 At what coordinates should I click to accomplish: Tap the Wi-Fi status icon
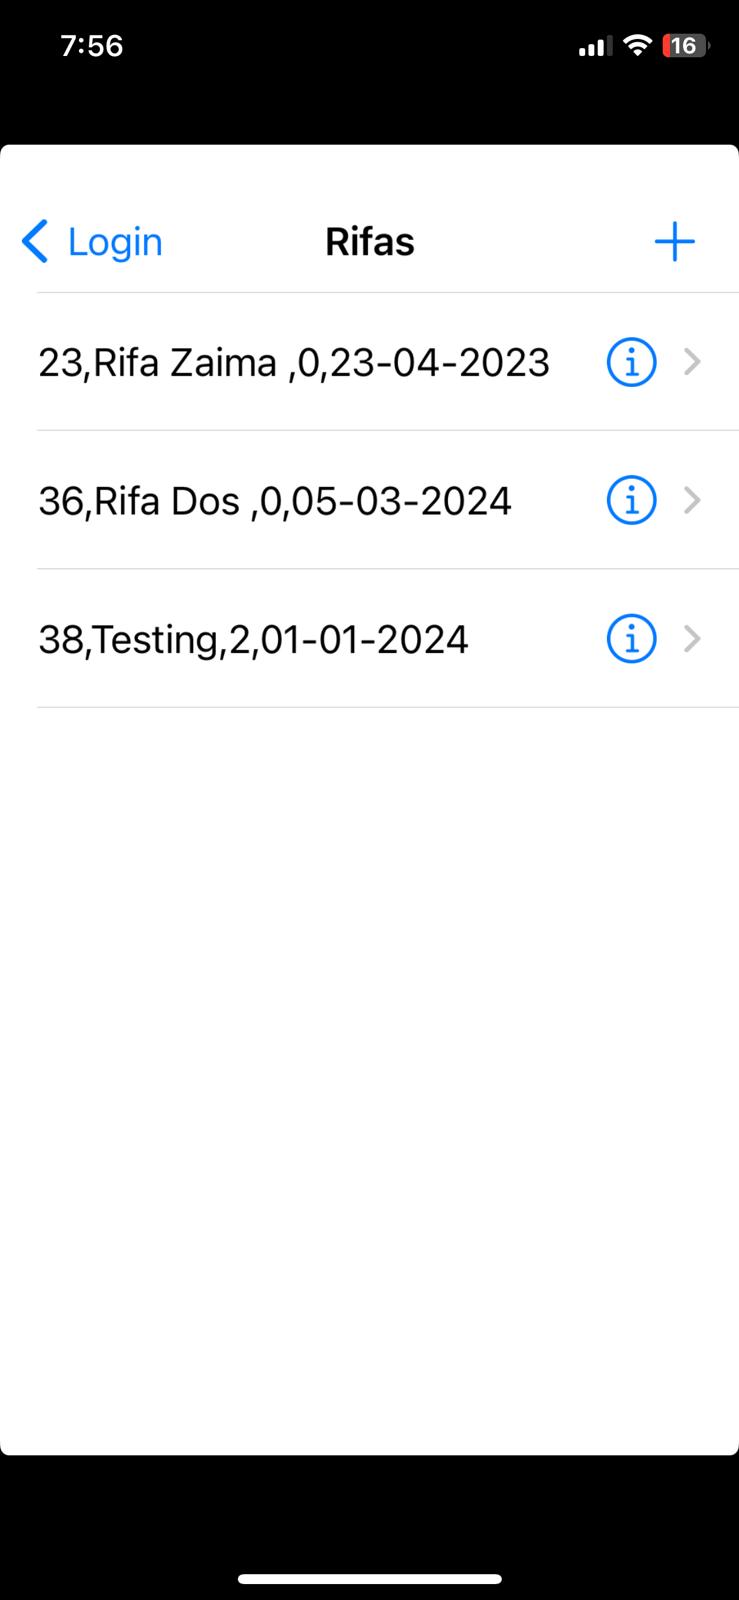(x=636, y=45)
